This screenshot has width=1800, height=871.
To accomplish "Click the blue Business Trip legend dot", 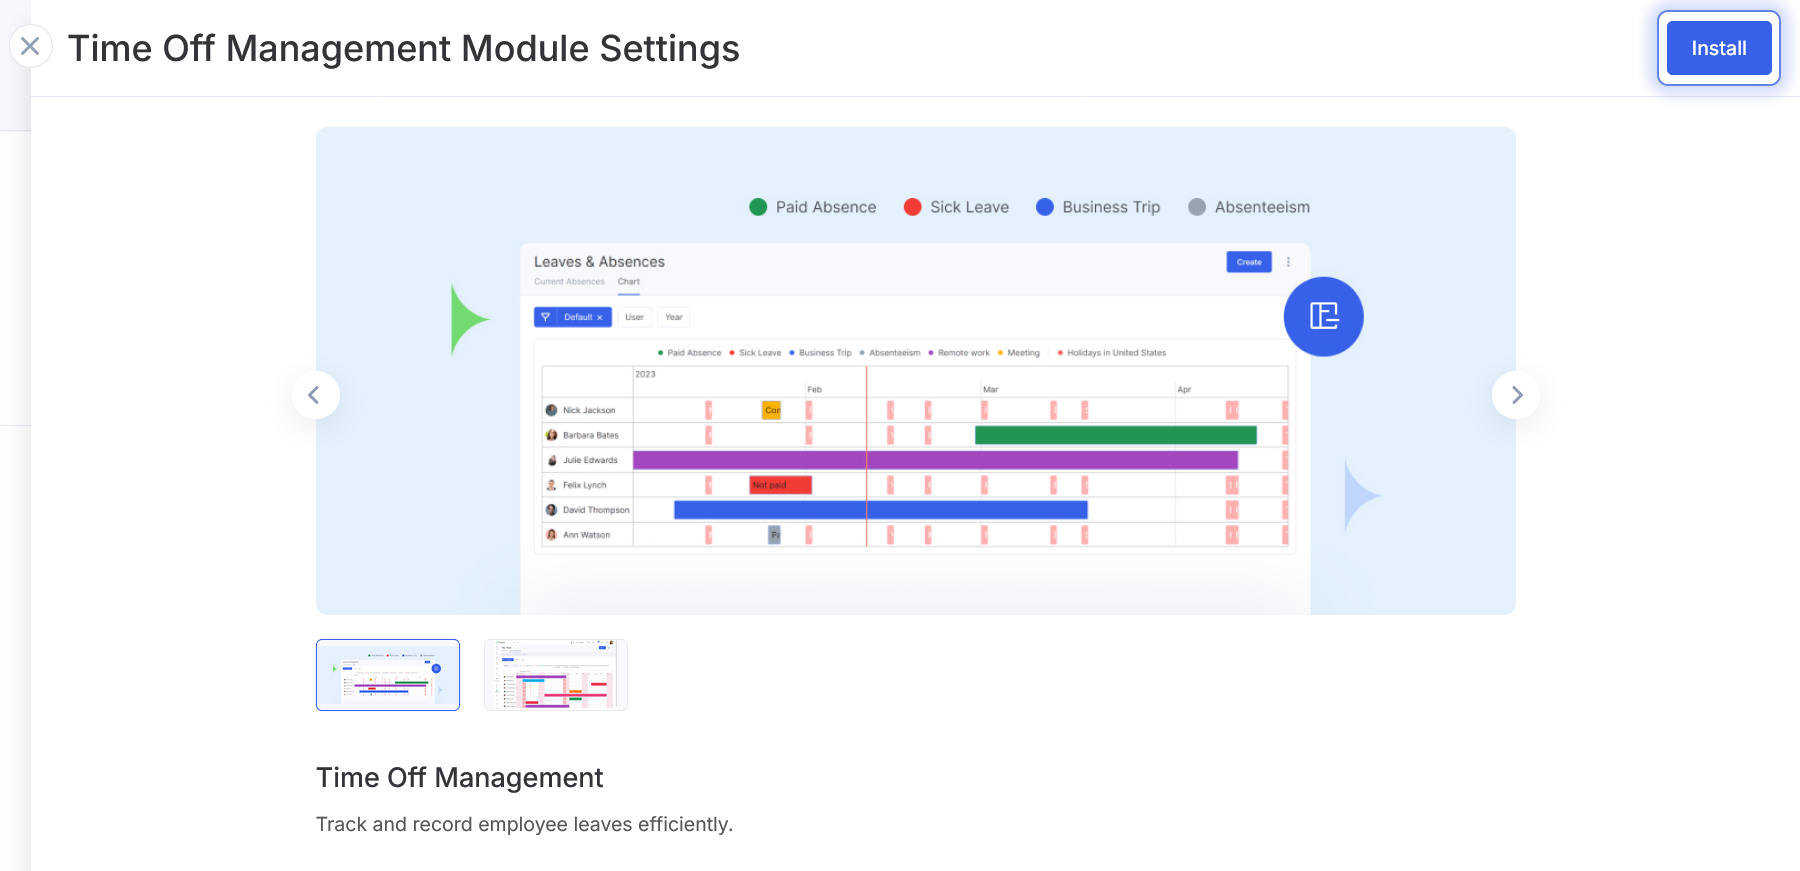I will point(1045,207).
